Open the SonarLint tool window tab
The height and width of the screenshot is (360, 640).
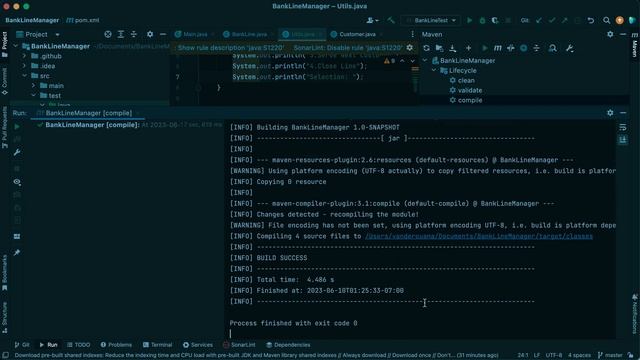point(239,345)
